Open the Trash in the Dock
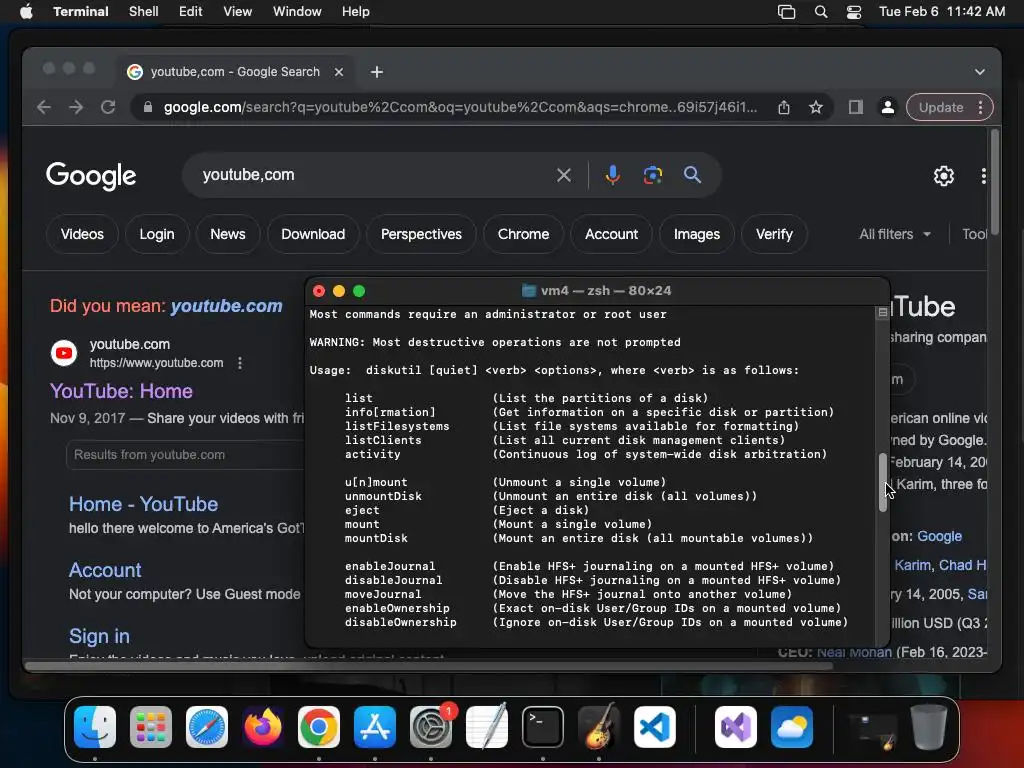The height and width of the screenshot is (768, 1024). pos(929,727)
